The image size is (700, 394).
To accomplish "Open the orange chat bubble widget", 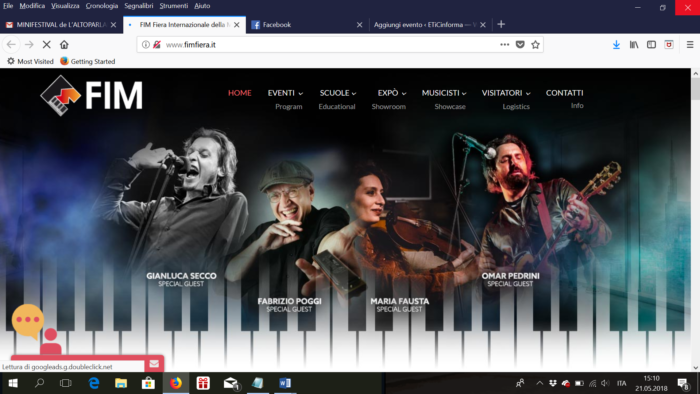I will coord(28,320).
